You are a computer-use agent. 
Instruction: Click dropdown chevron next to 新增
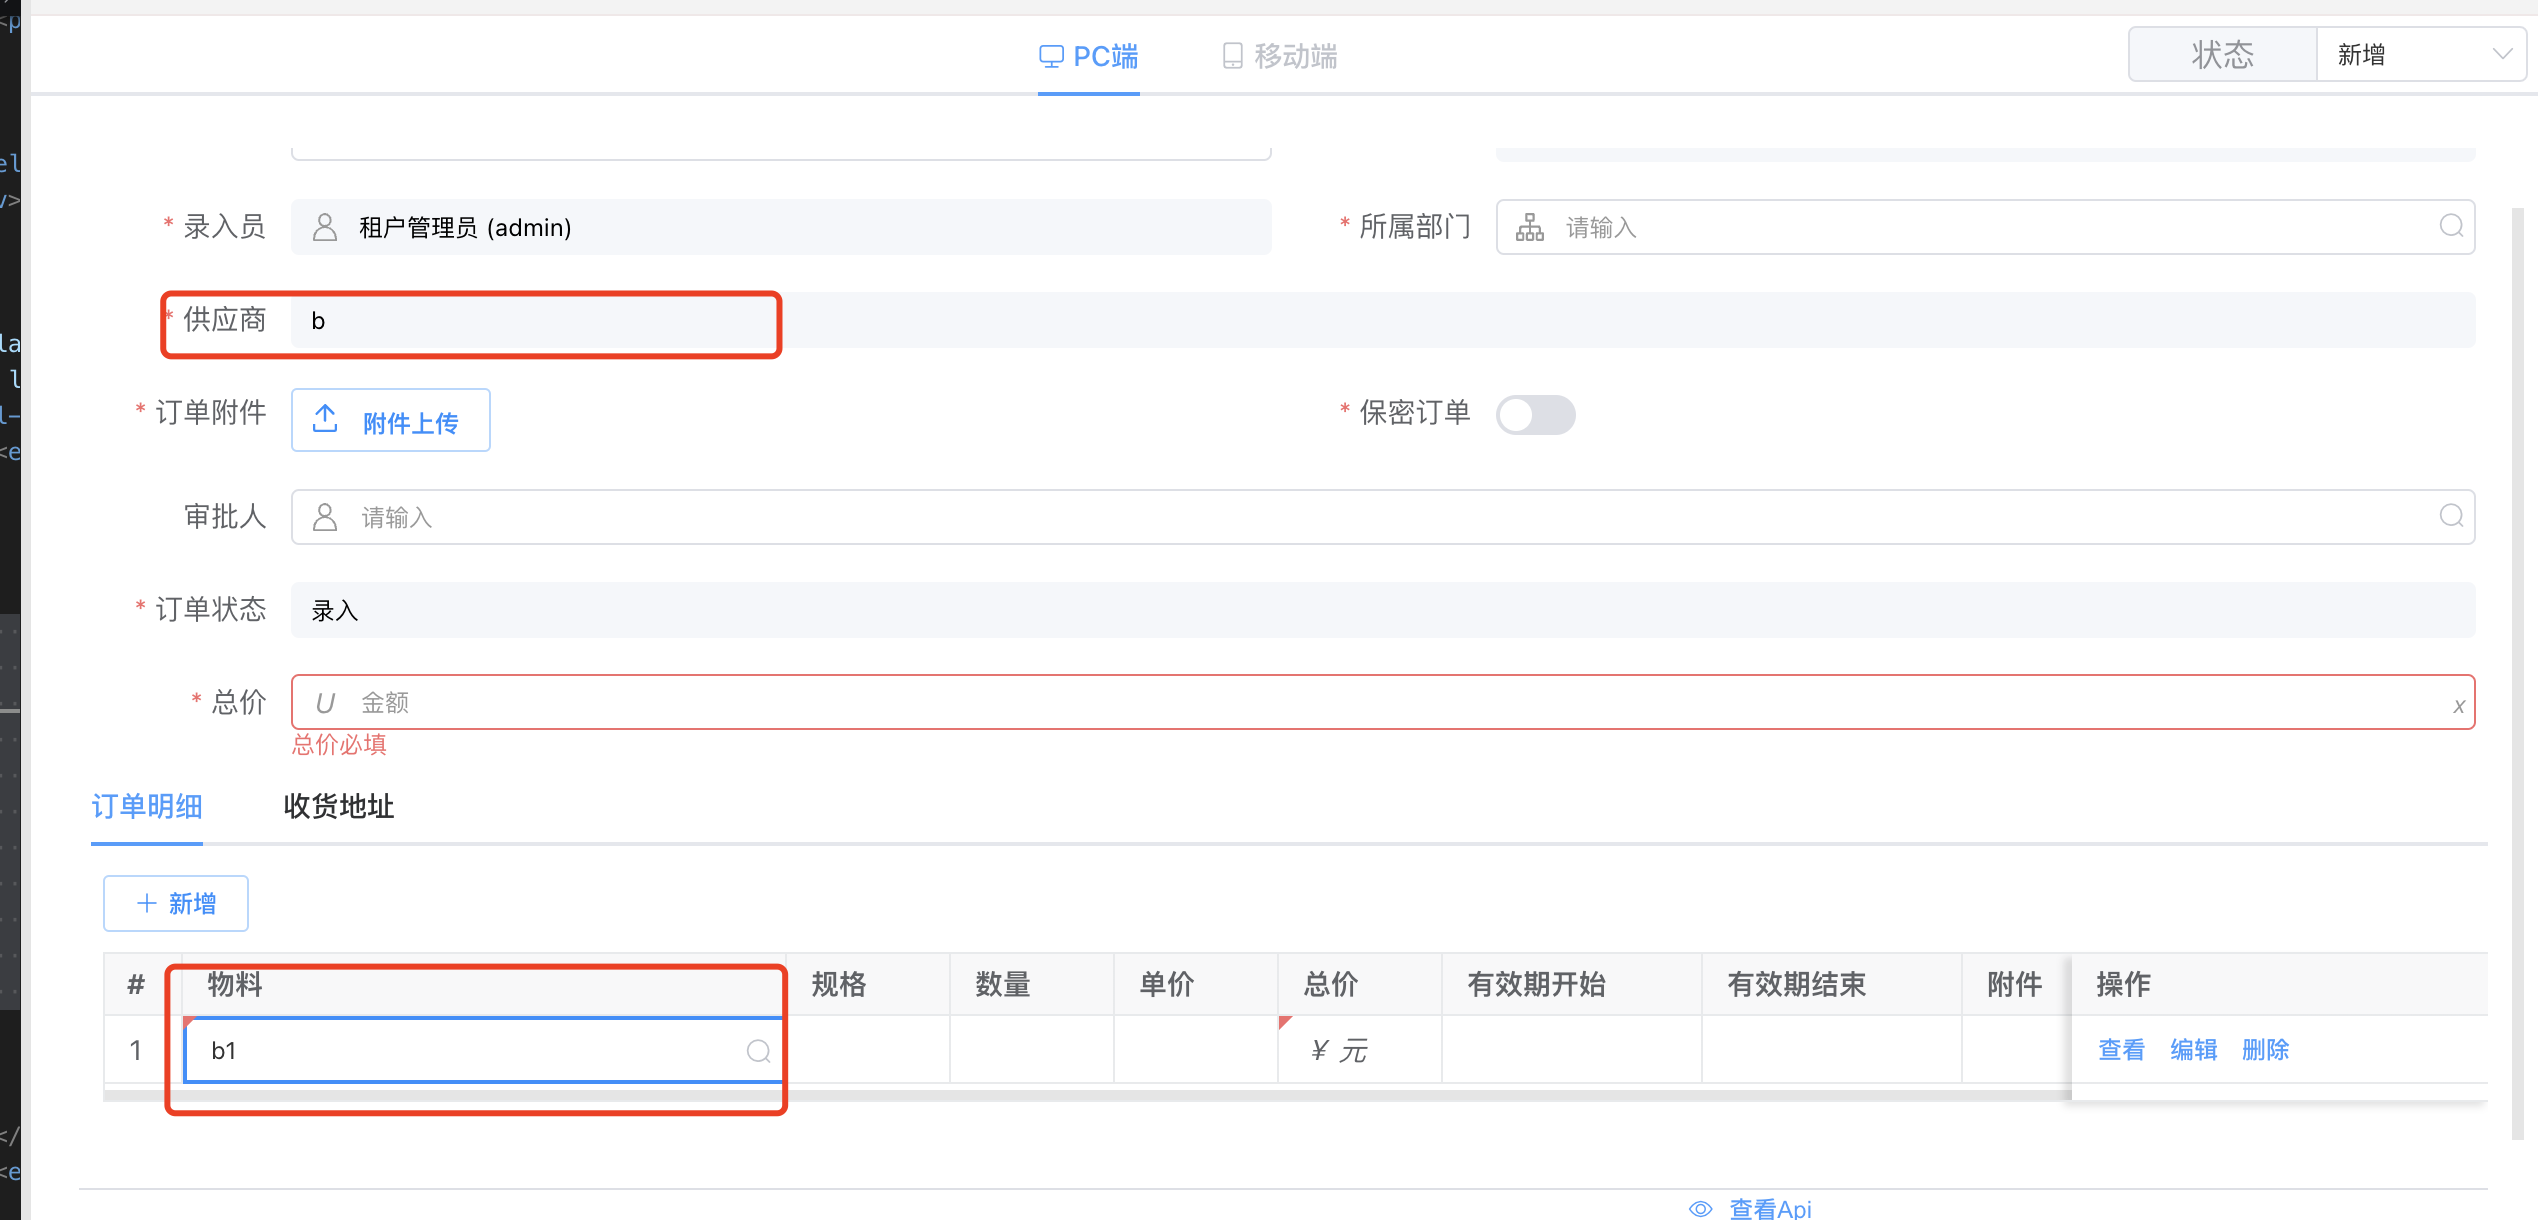[2502, 55]
